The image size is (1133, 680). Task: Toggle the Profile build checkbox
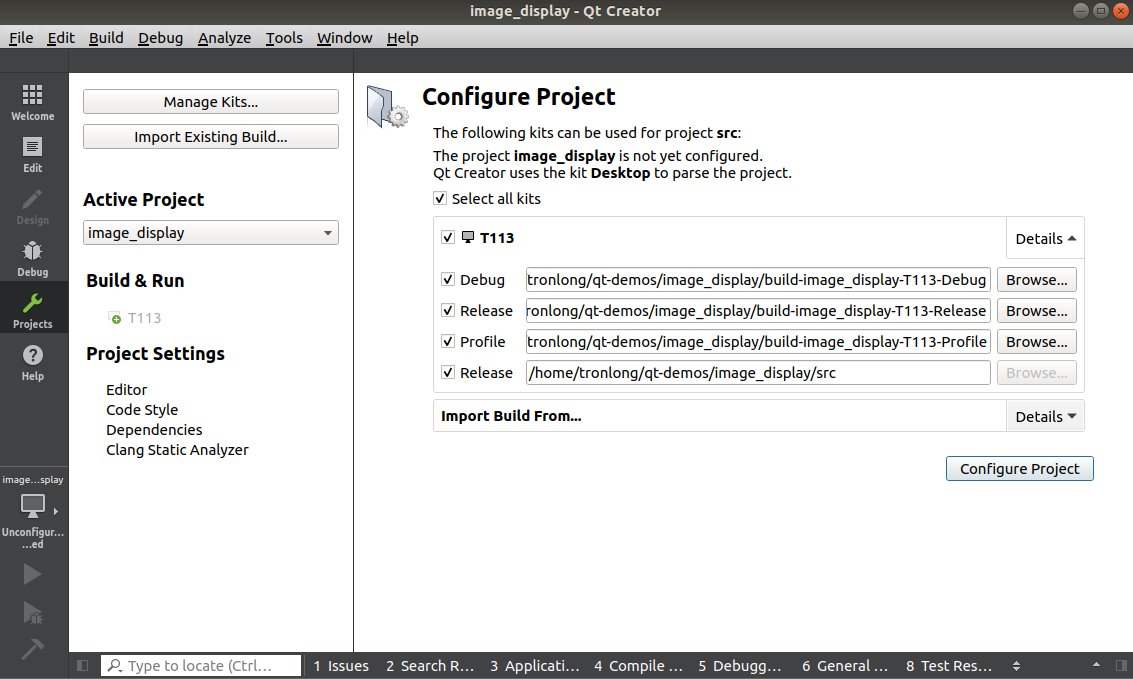tap(447, 341)
